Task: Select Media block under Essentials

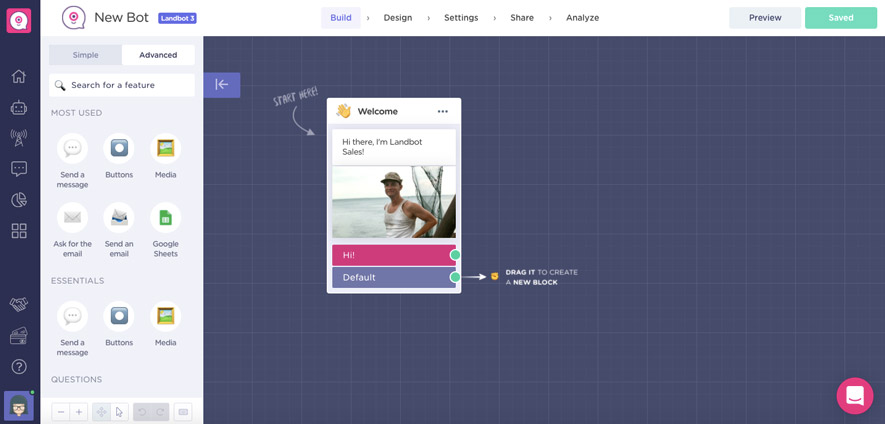Action: tap(165, 324)
